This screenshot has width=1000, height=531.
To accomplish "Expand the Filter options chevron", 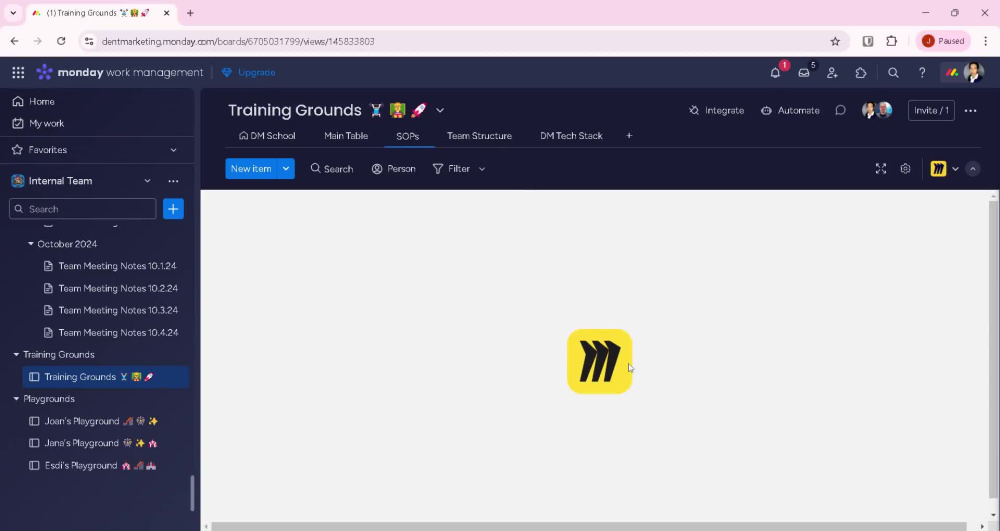I will [x=482, y=169].
